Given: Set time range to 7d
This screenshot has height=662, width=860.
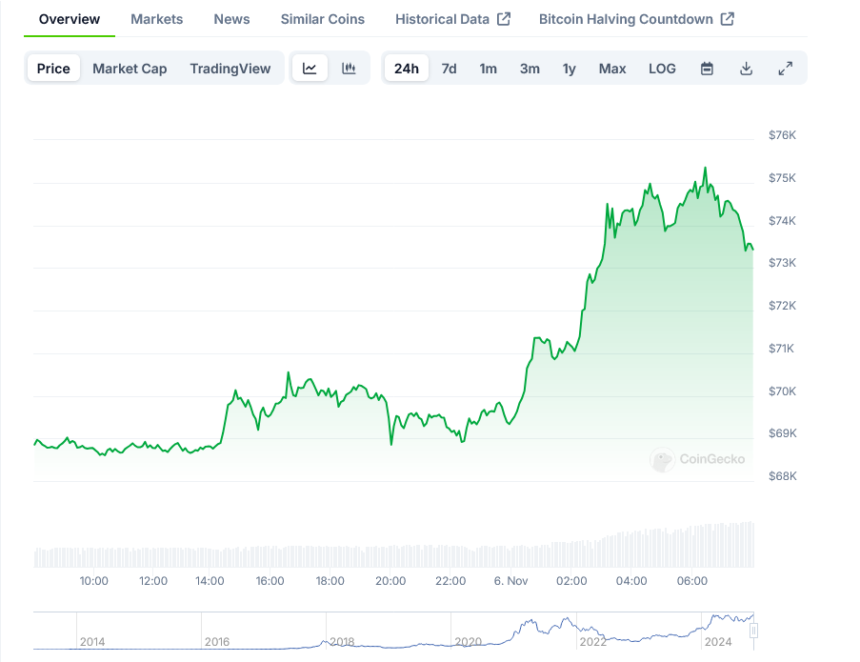Looking at the screenshot, I should point(449,69).
